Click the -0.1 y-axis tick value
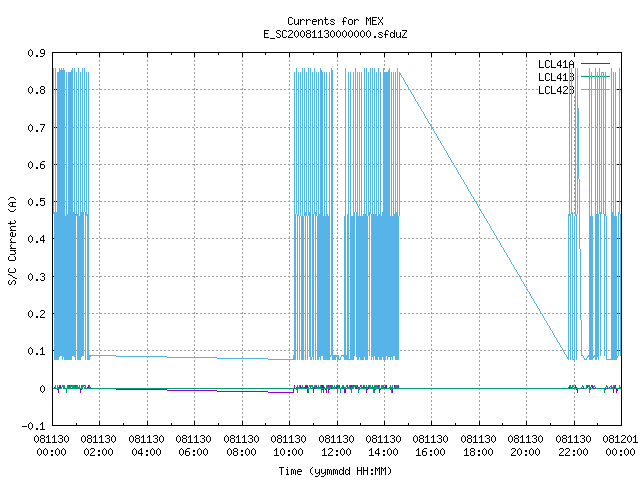Screen dimensions: 640x480 pos(33,426)
